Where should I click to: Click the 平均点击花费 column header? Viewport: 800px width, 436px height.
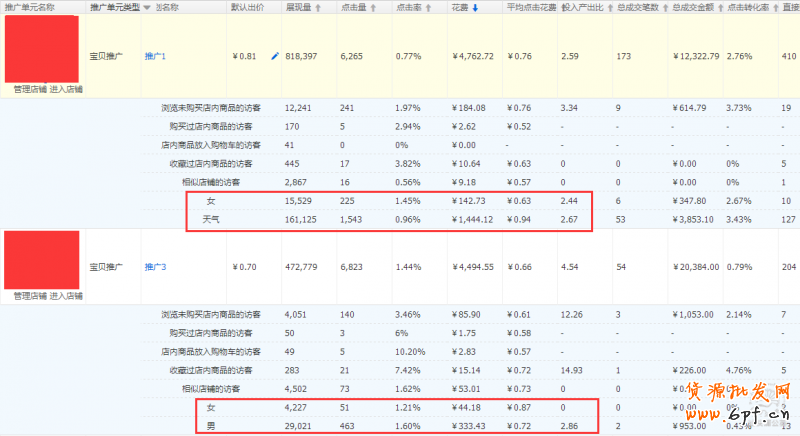(530, 8)
